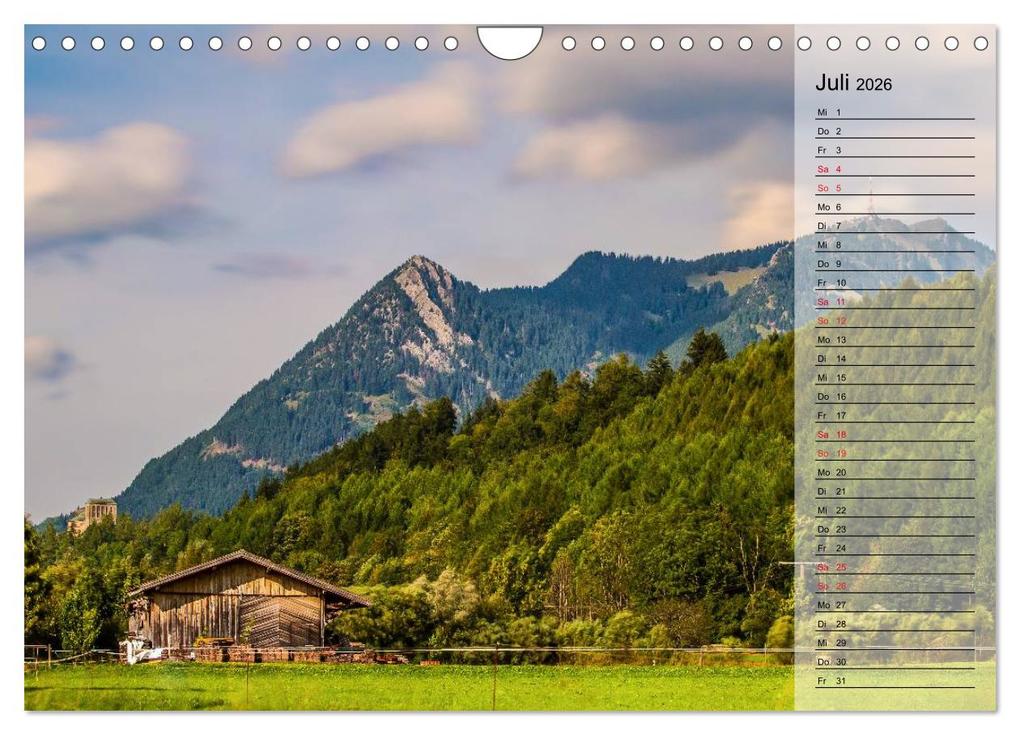Screen dimensions: 1020x735
Task: Select the 'Di 7' date row
Action: (x=895, y=226)
